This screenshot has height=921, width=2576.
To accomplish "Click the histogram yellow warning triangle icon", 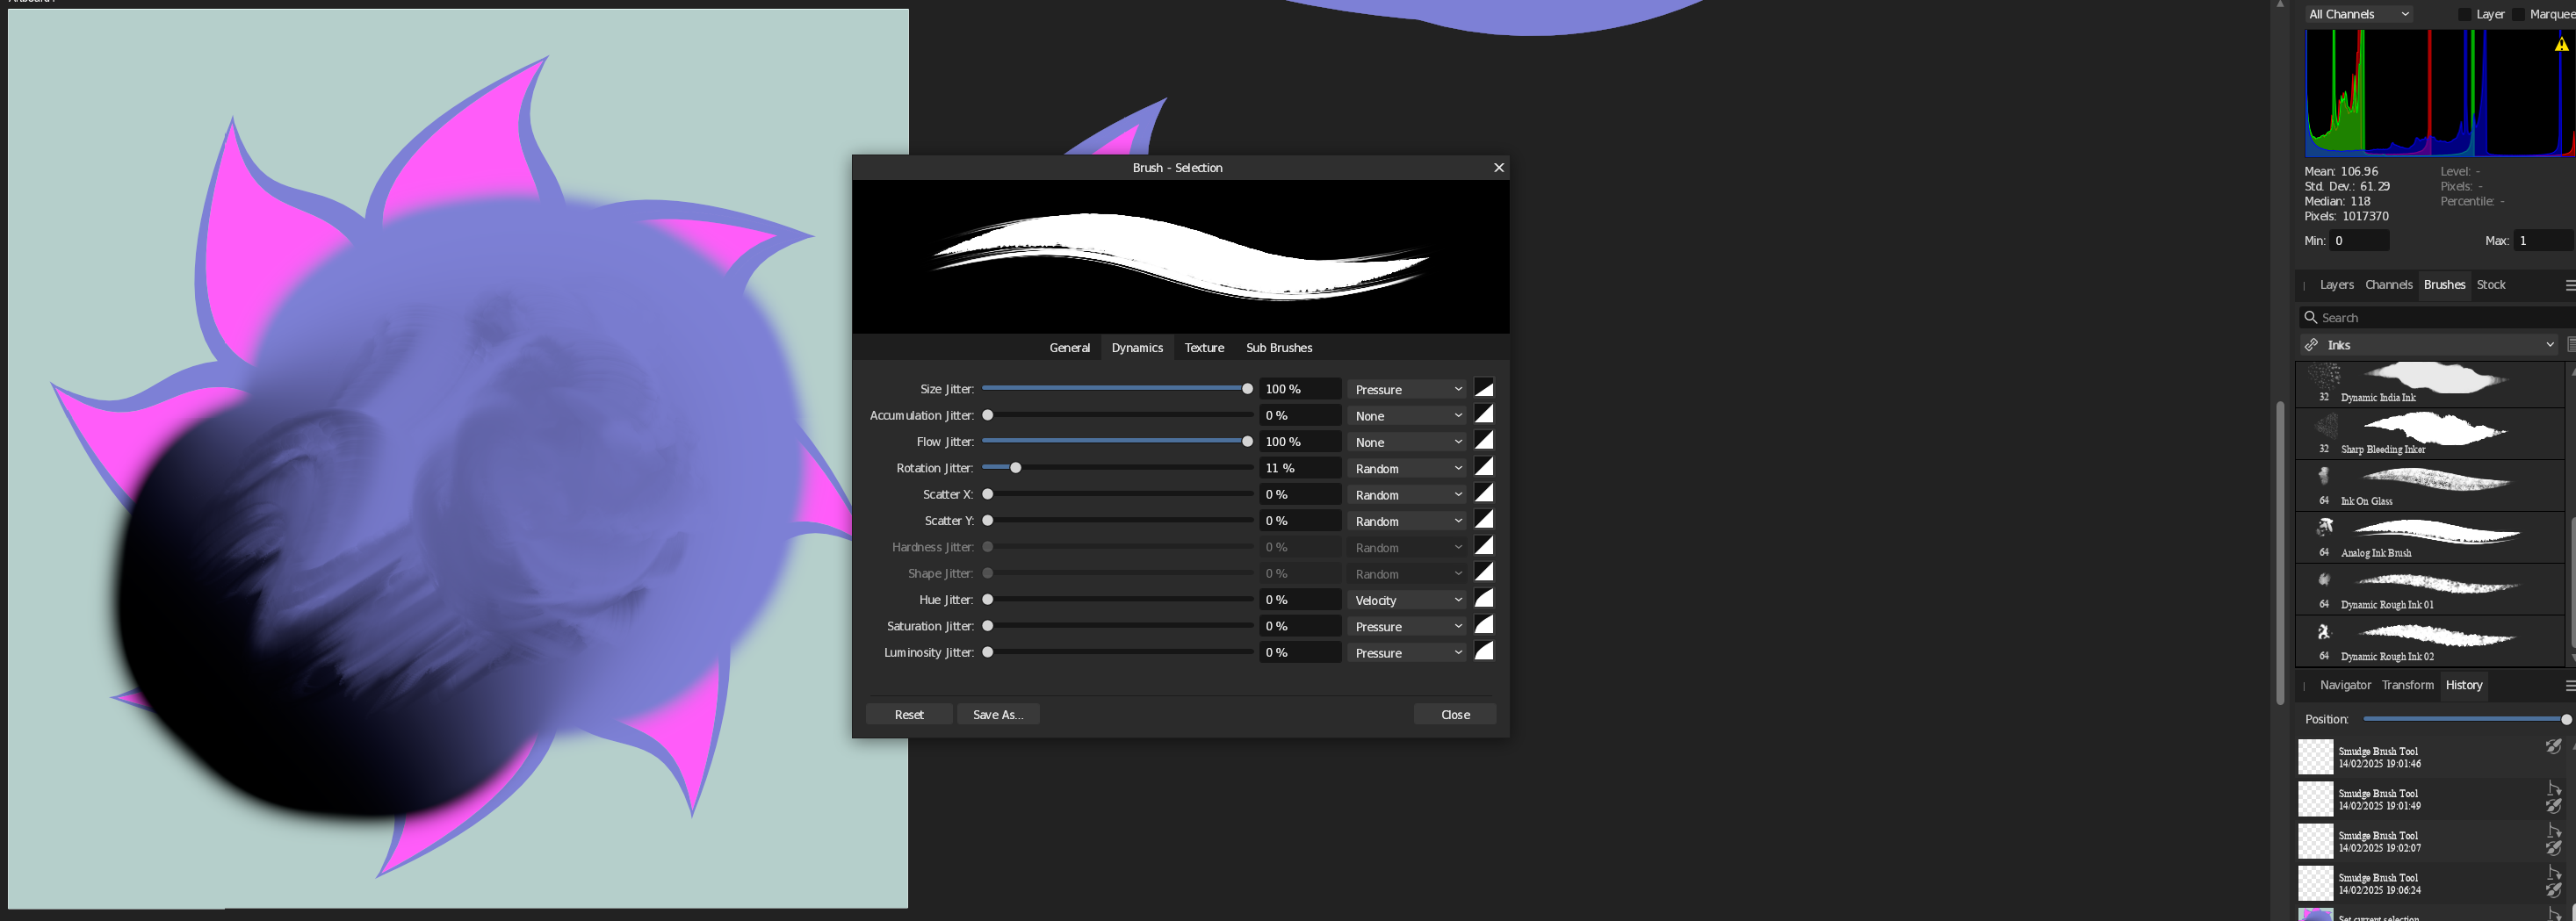I will pos(2561,44).
